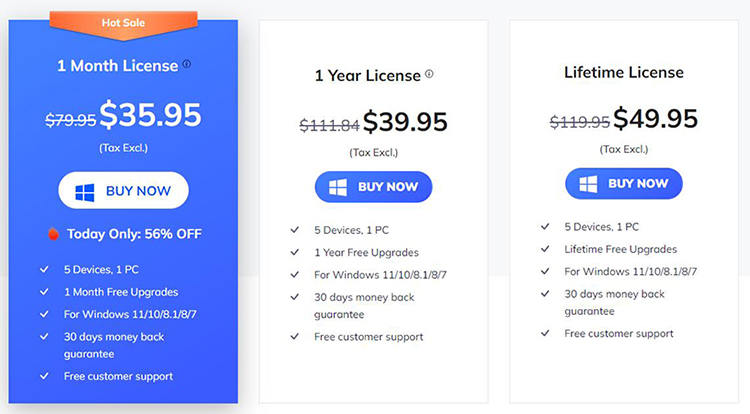Click the $49.95 lifetime price

pos(655,119)
